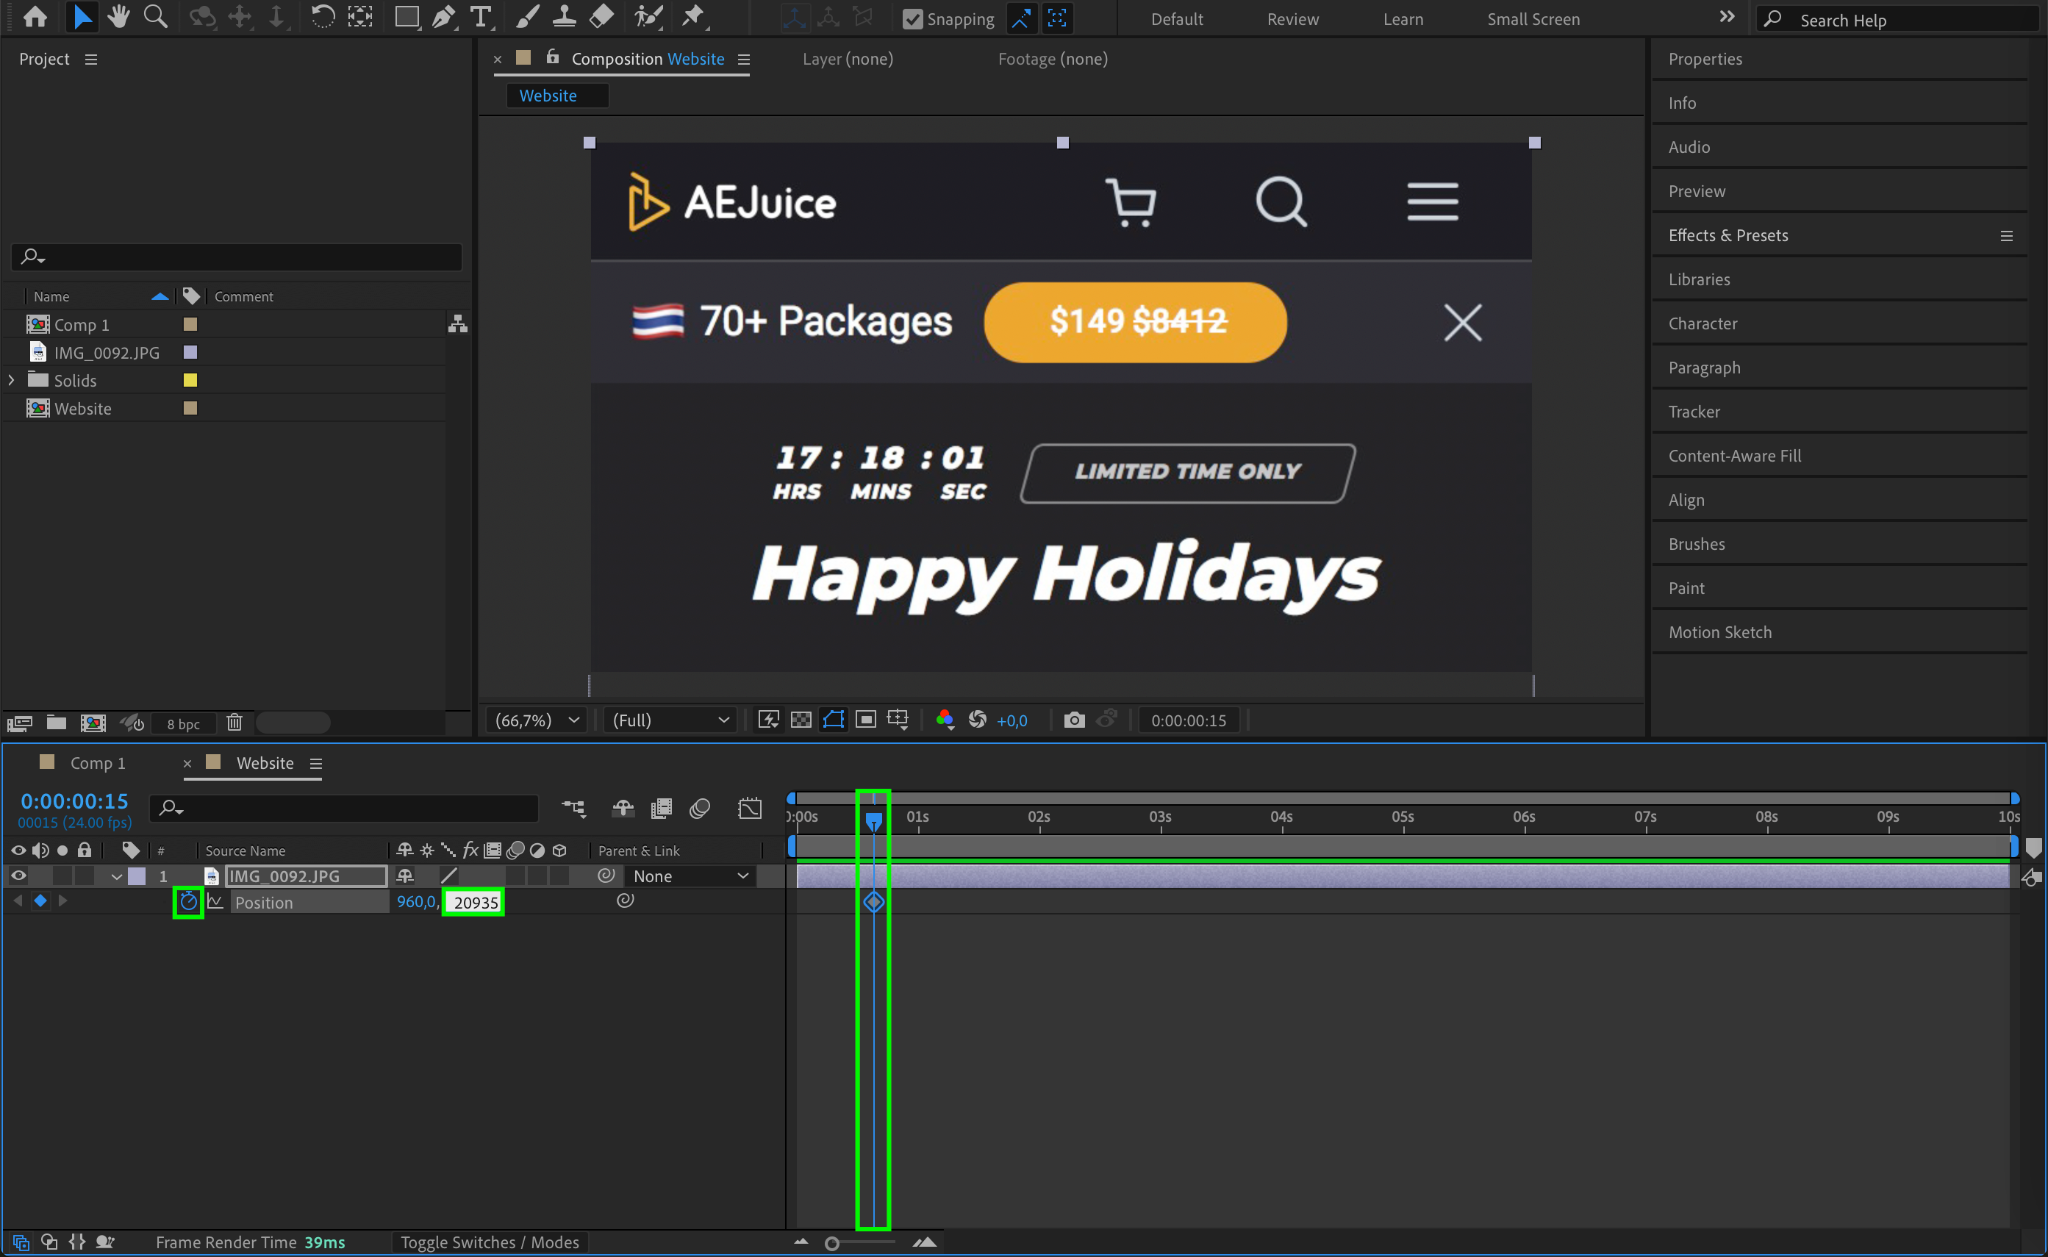Open the Graph Editor button

click(749, 808)
